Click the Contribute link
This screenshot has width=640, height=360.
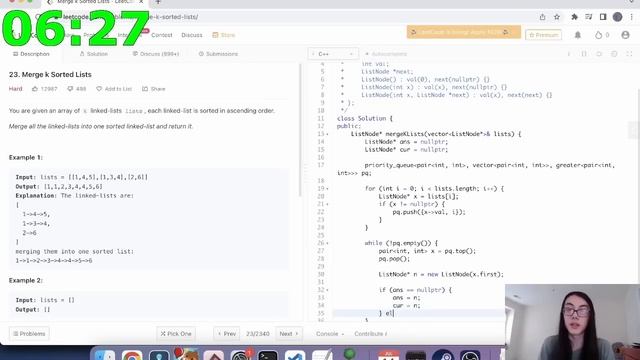pos(371,333)
